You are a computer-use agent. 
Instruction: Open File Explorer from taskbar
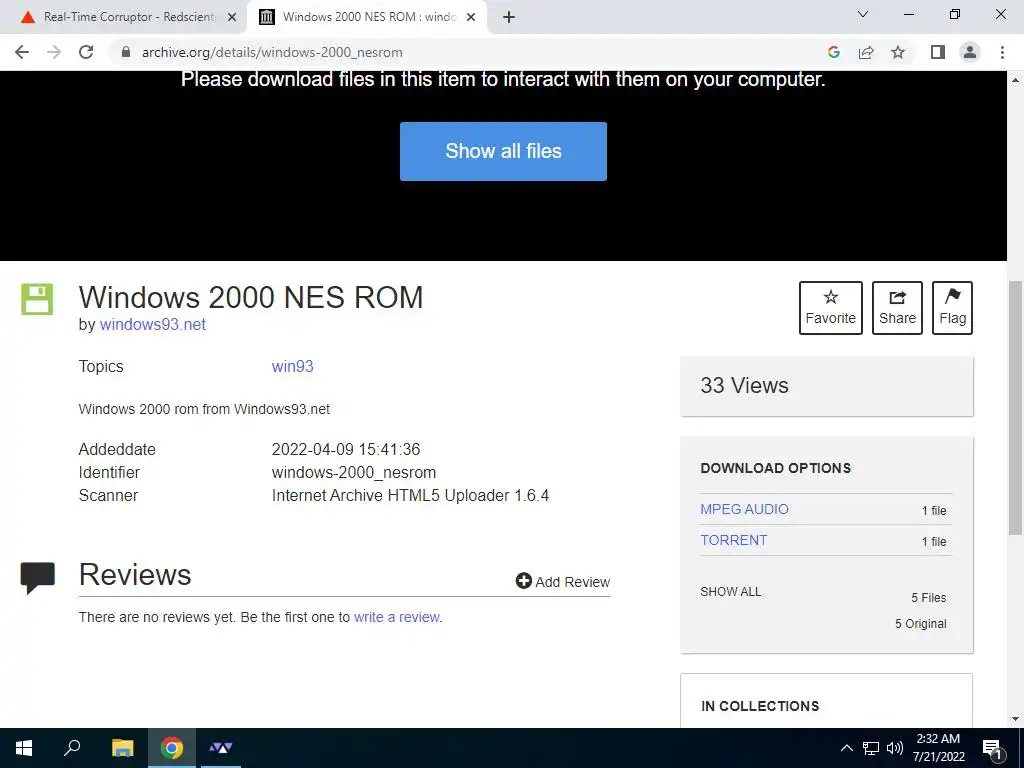click(x=122, y=748)
